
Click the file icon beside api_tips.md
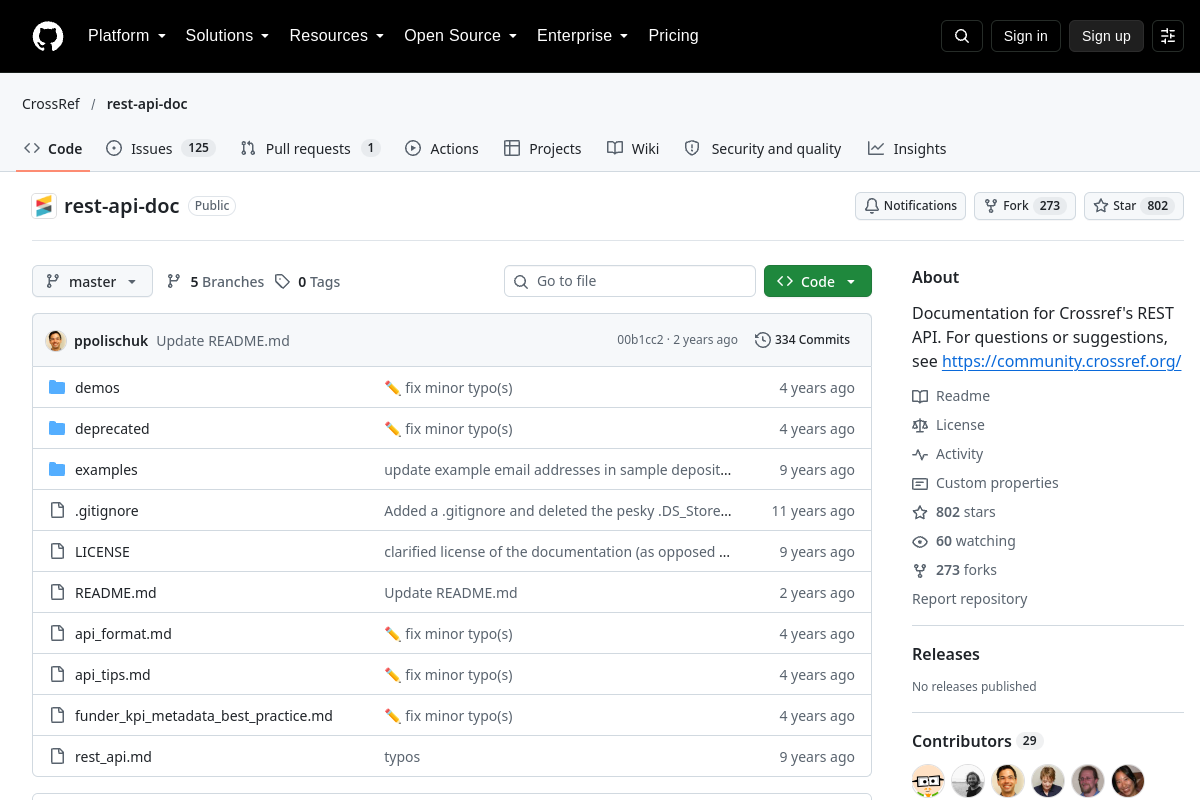57,674
